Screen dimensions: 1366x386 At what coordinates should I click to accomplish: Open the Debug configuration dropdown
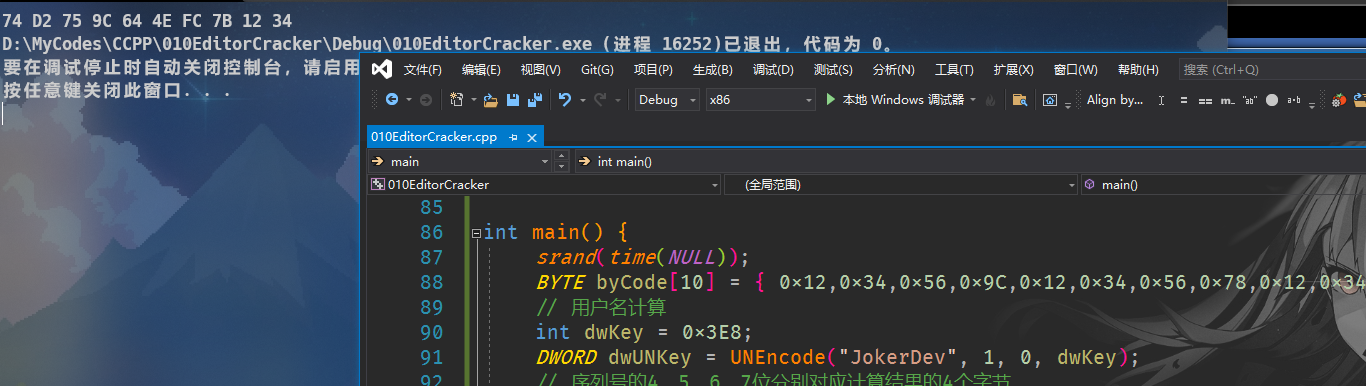[668, 100]
